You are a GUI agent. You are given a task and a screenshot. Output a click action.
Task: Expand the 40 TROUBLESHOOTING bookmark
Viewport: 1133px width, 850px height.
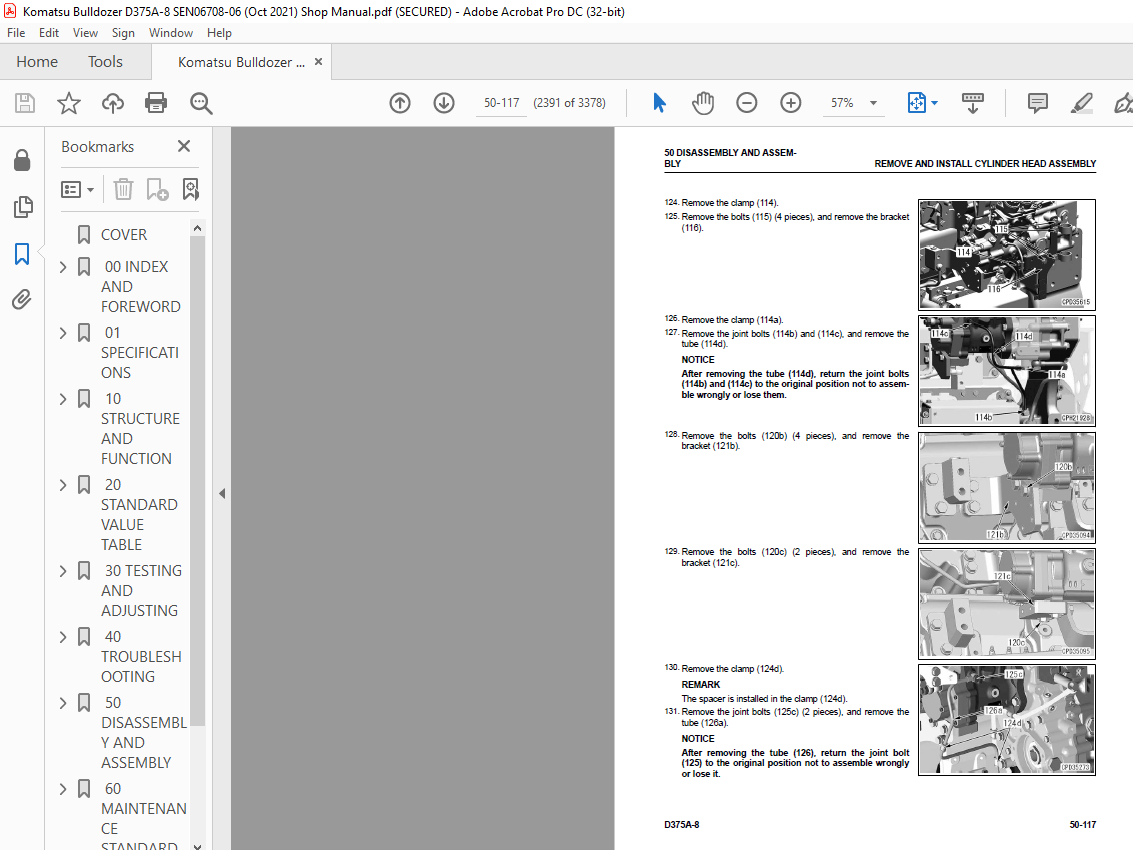pyautogui.click(x=63, y=637)
